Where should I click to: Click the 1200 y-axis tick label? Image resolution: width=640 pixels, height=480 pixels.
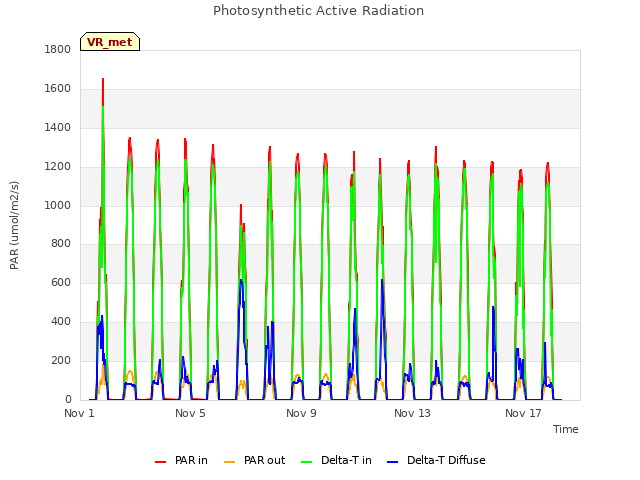(58, 167)
